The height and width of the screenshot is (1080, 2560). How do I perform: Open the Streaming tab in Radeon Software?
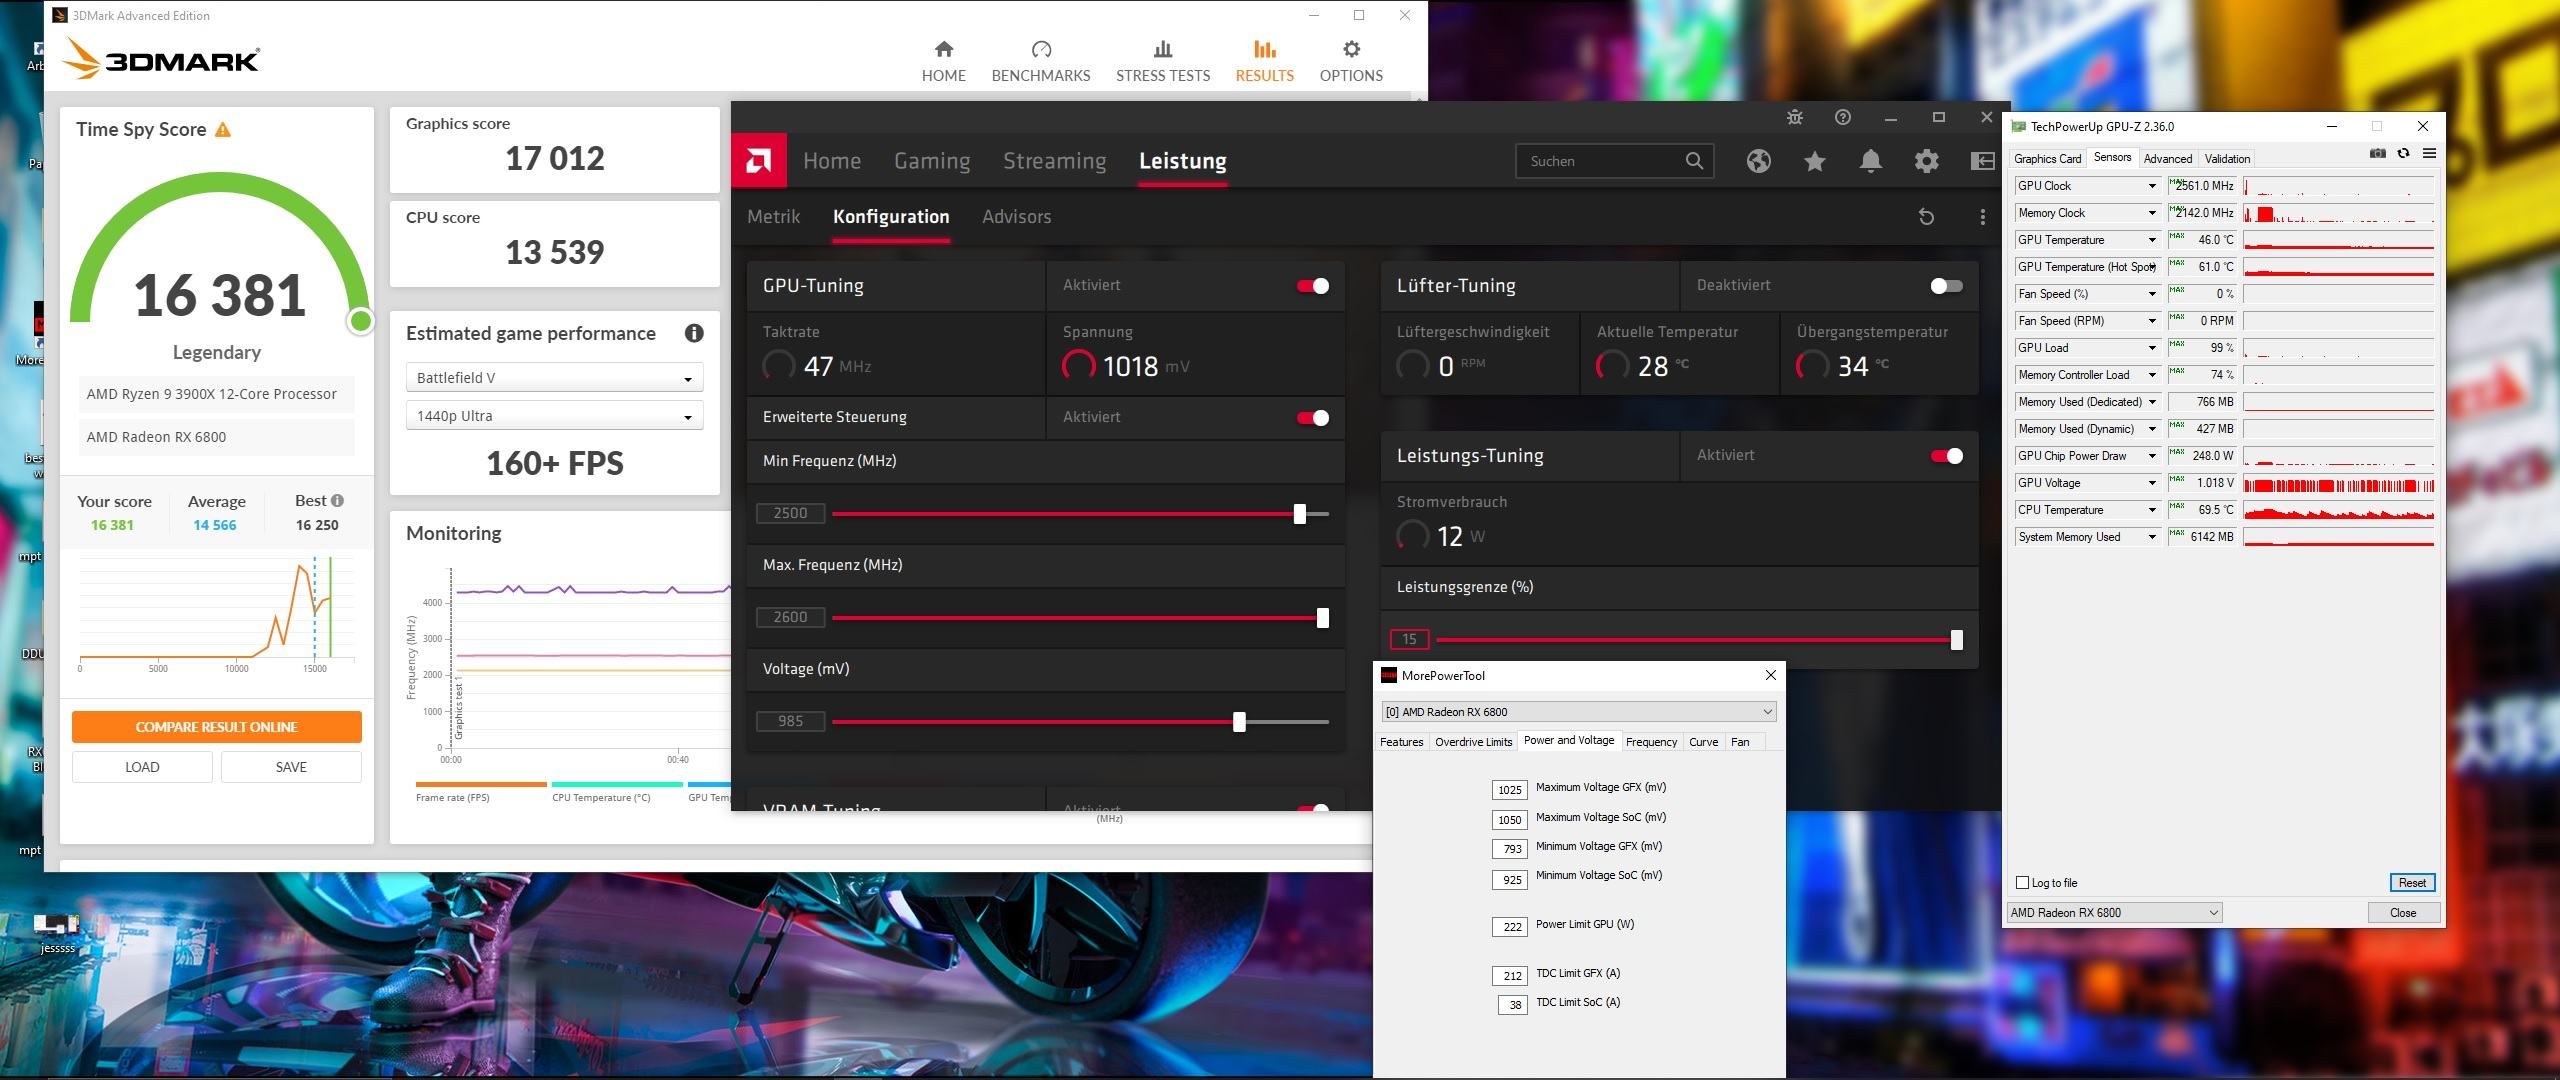click(x=1054, y=161)
